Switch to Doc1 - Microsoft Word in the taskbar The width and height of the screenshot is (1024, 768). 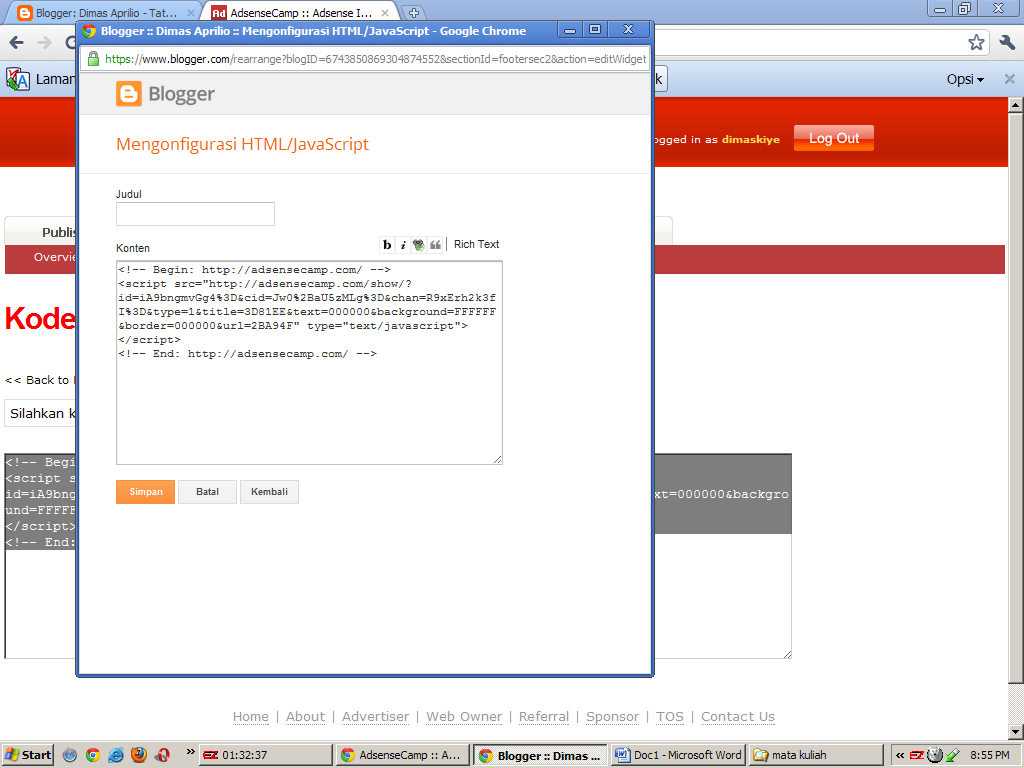click(678, 755)
